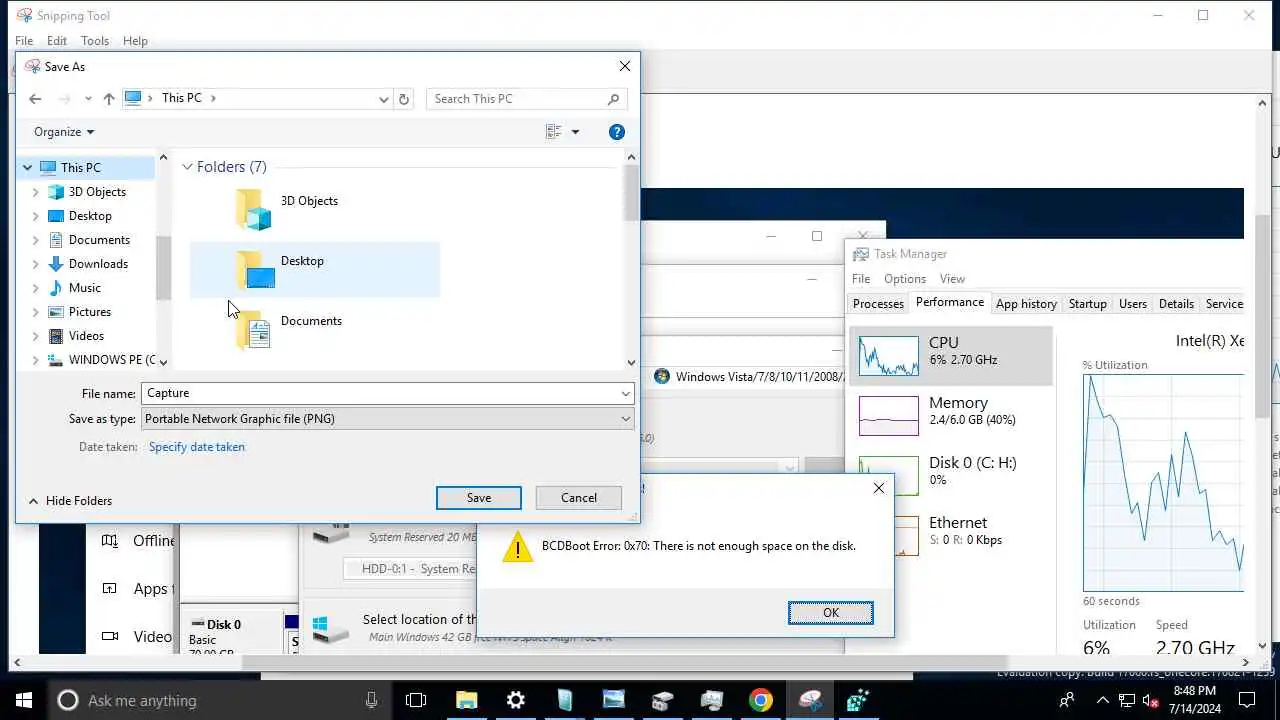Go up one folder level
The image size is (1280, 720).
coord(109,99)
